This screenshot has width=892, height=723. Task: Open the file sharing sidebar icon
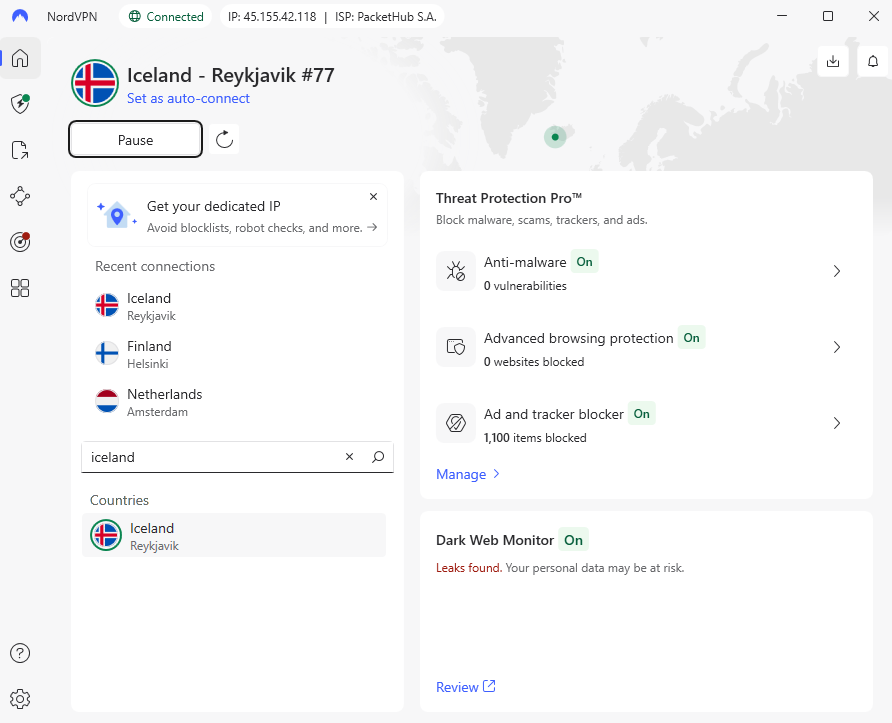coord(20,150)
